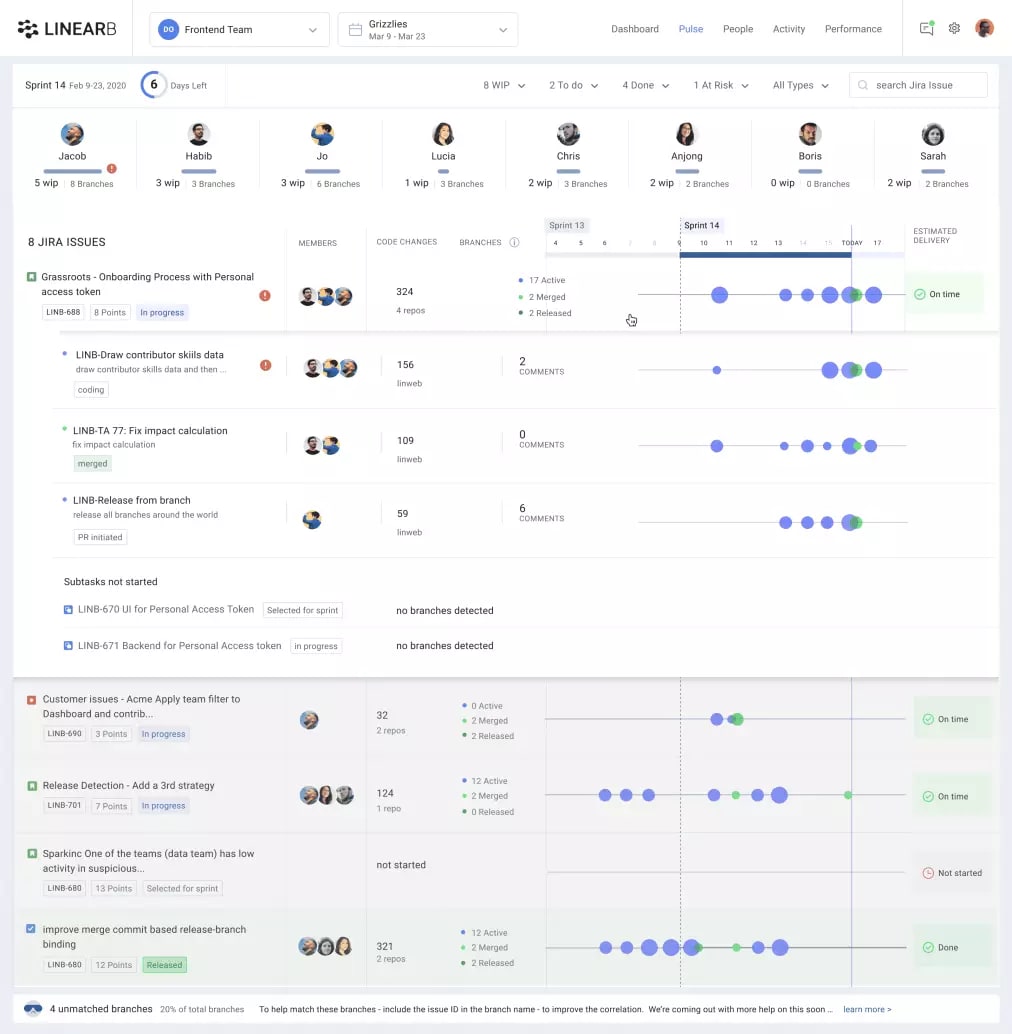Expand the 8 WIP filter

[504, 85]
